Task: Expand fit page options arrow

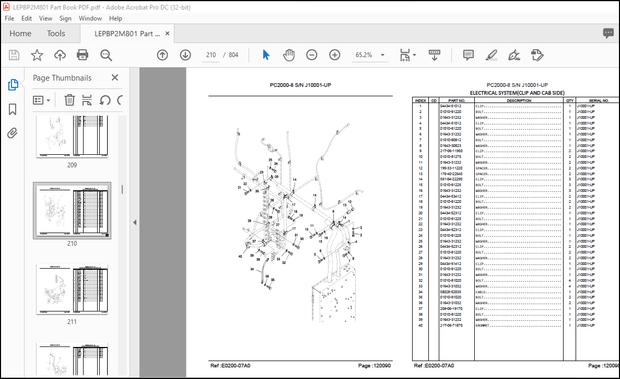Action: (414, 55)
